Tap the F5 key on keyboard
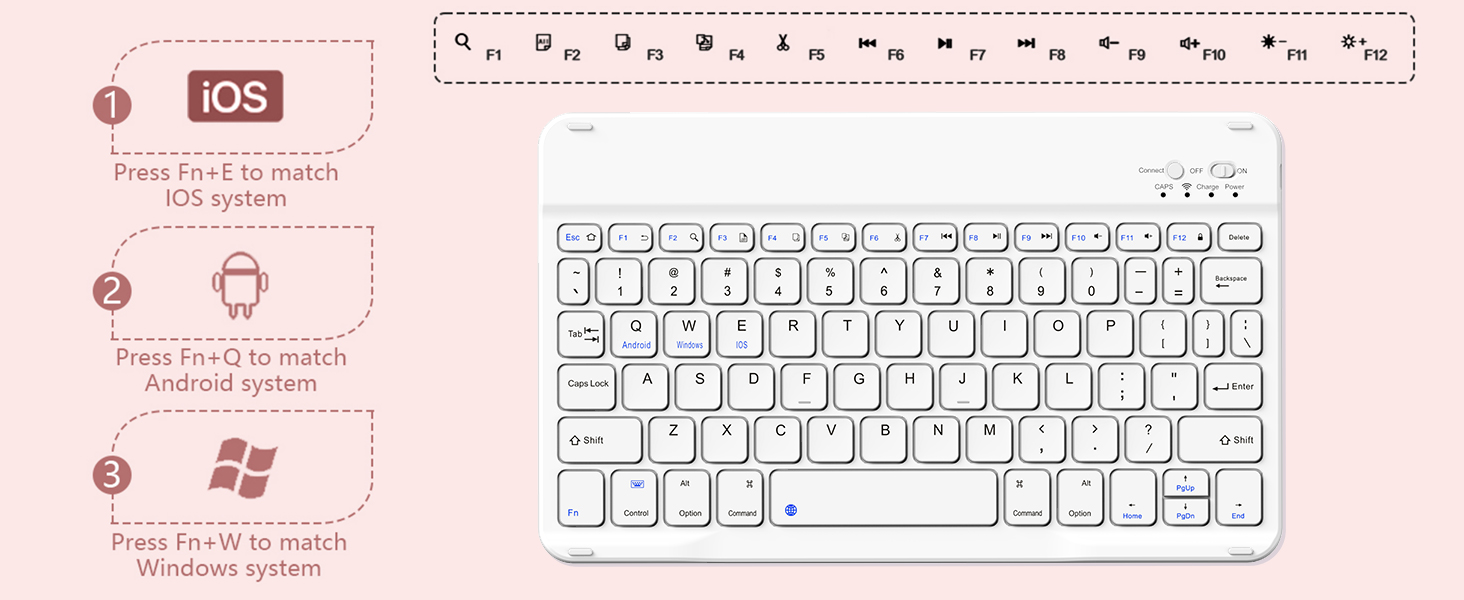 click(834, 238)
